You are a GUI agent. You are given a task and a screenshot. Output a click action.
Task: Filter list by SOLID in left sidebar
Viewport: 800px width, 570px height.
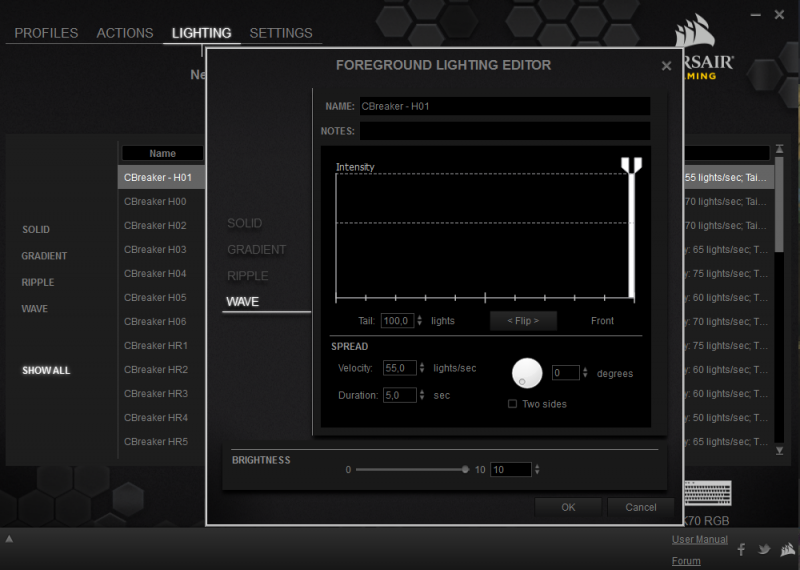(36, 230)
